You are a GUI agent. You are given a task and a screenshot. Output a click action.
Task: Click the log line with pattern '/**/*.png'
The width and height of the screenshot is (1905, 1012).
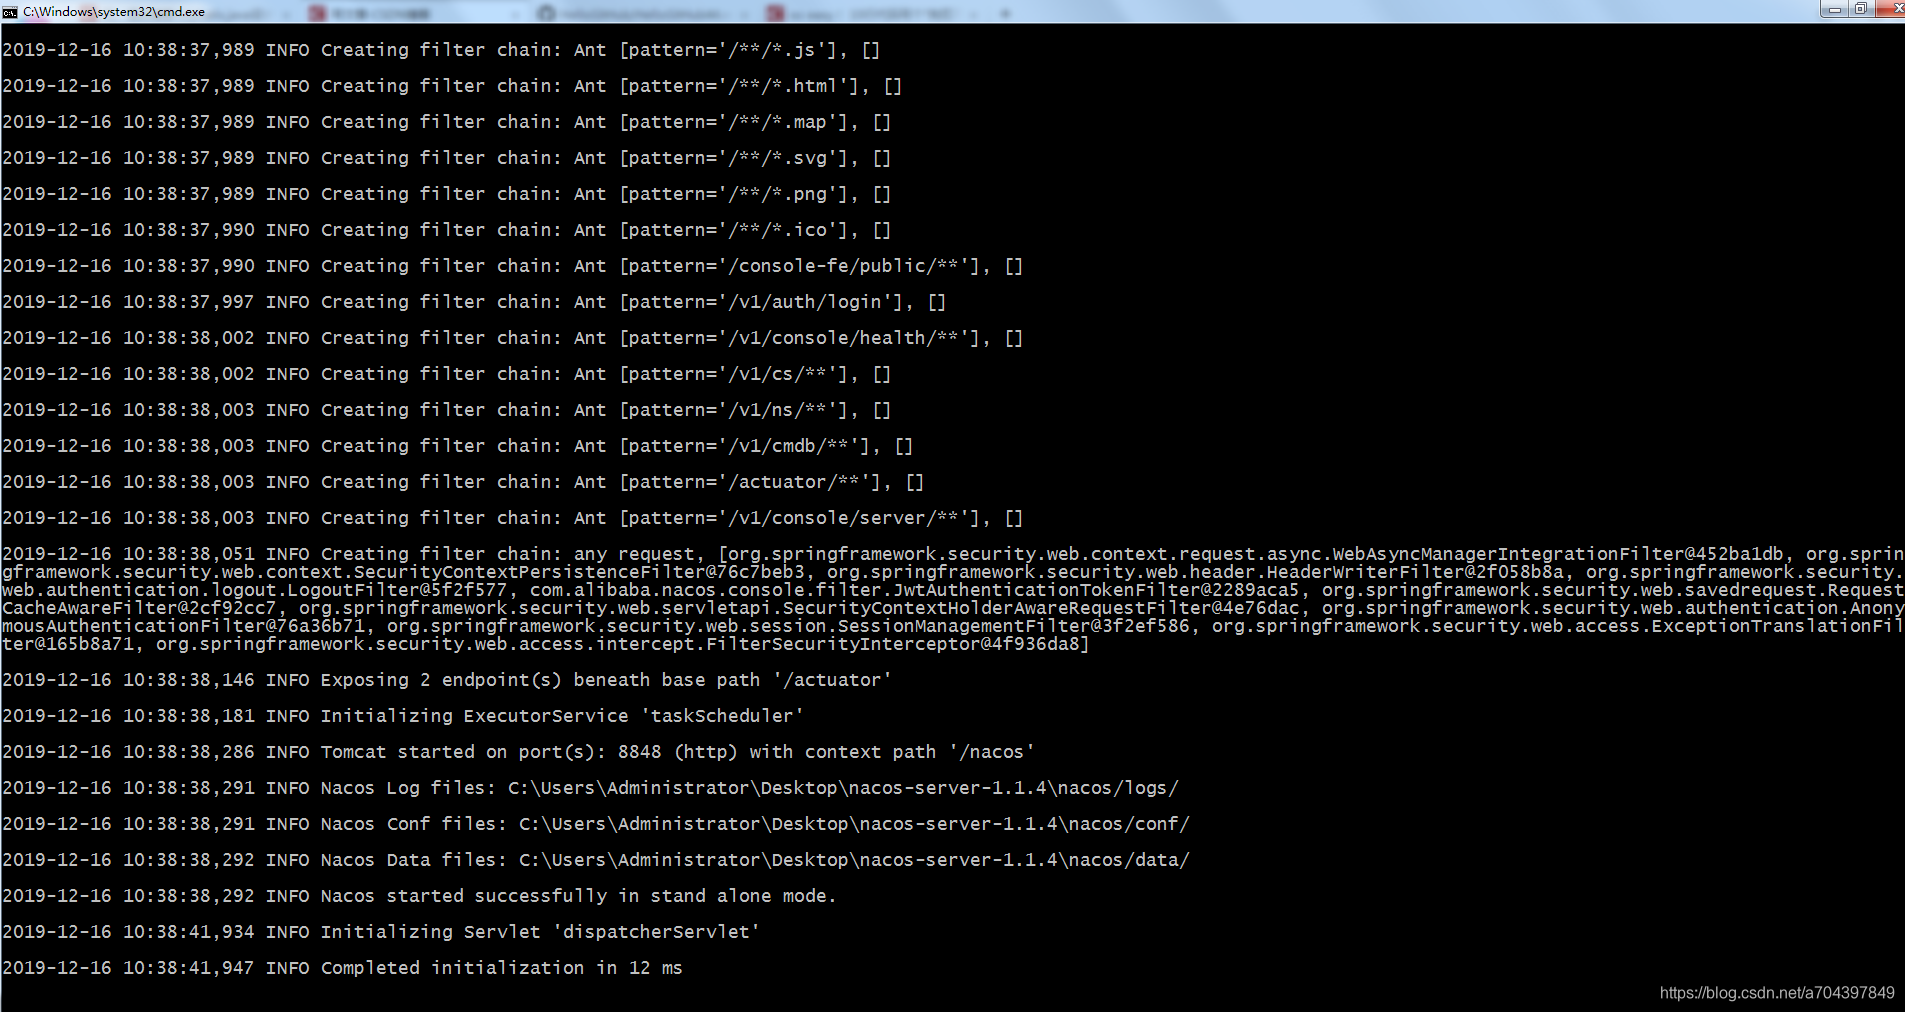tap(446, 194)
